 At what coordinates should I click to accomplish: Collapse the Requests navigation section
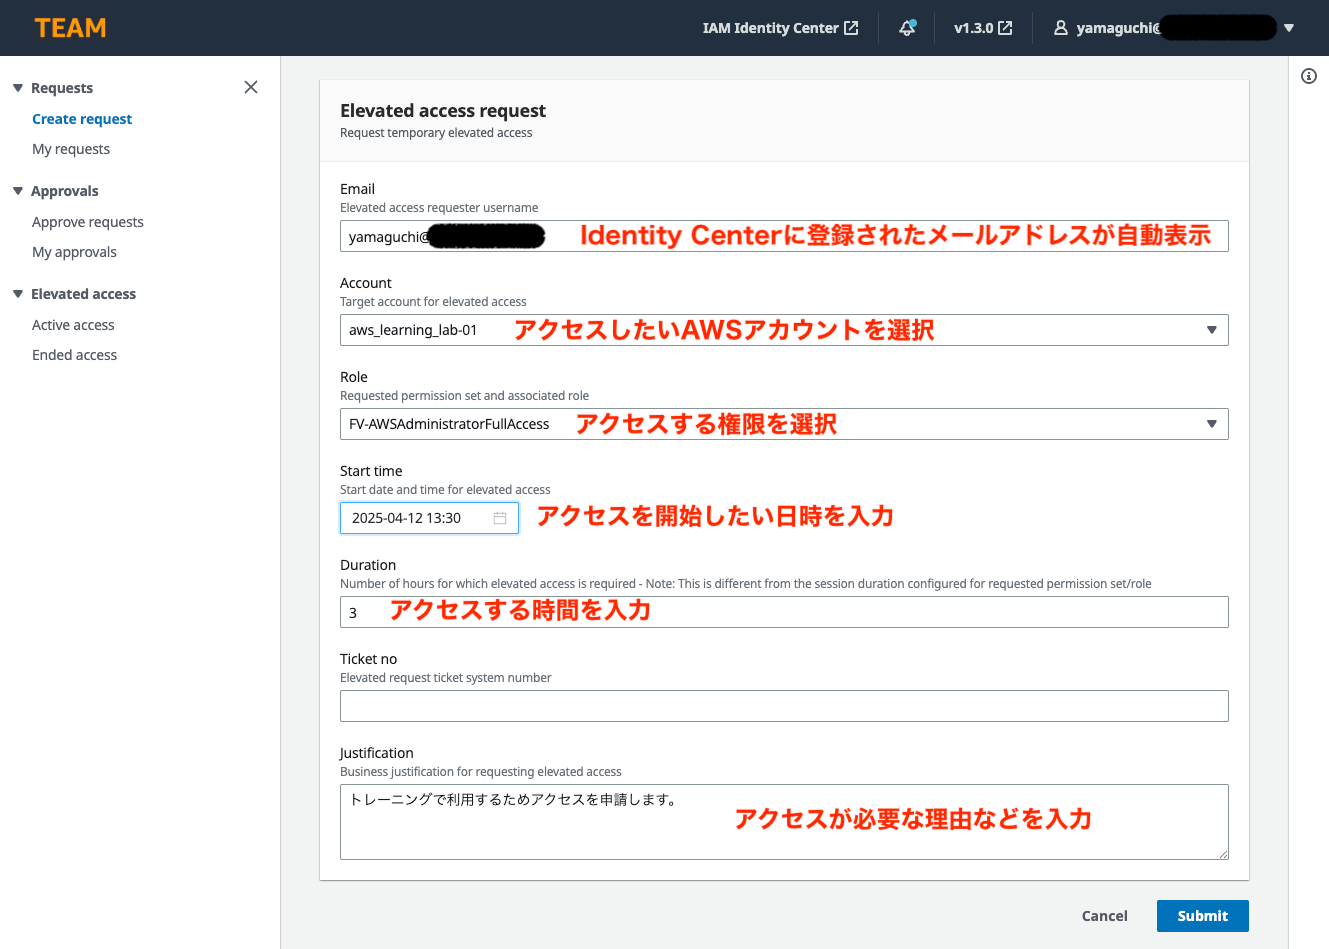[18, 88]
